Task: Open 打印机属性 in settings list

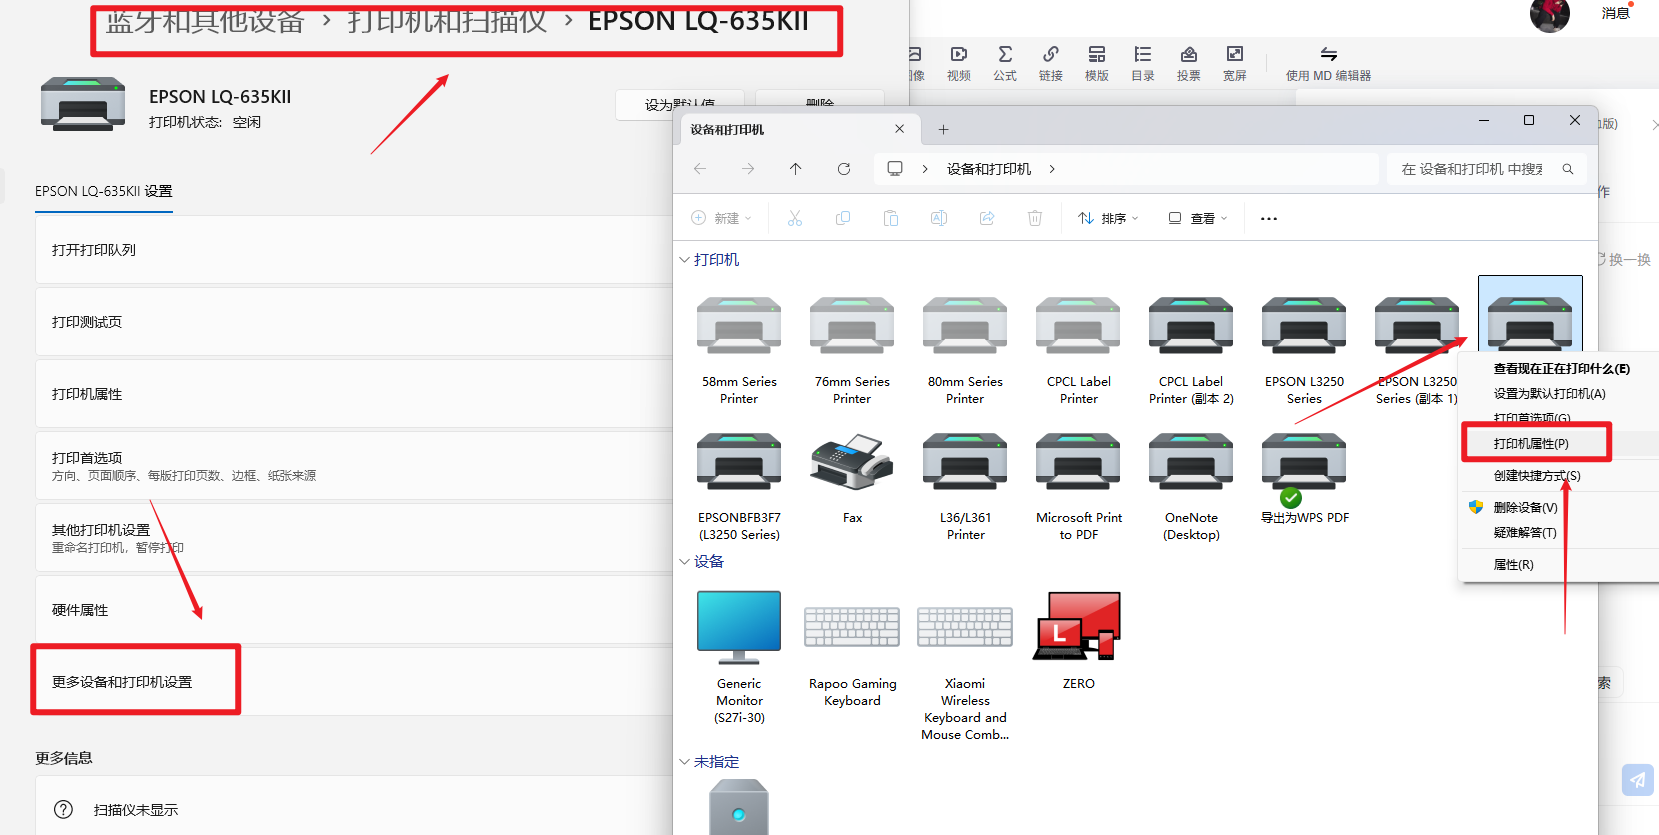Action: coord(354,394)
